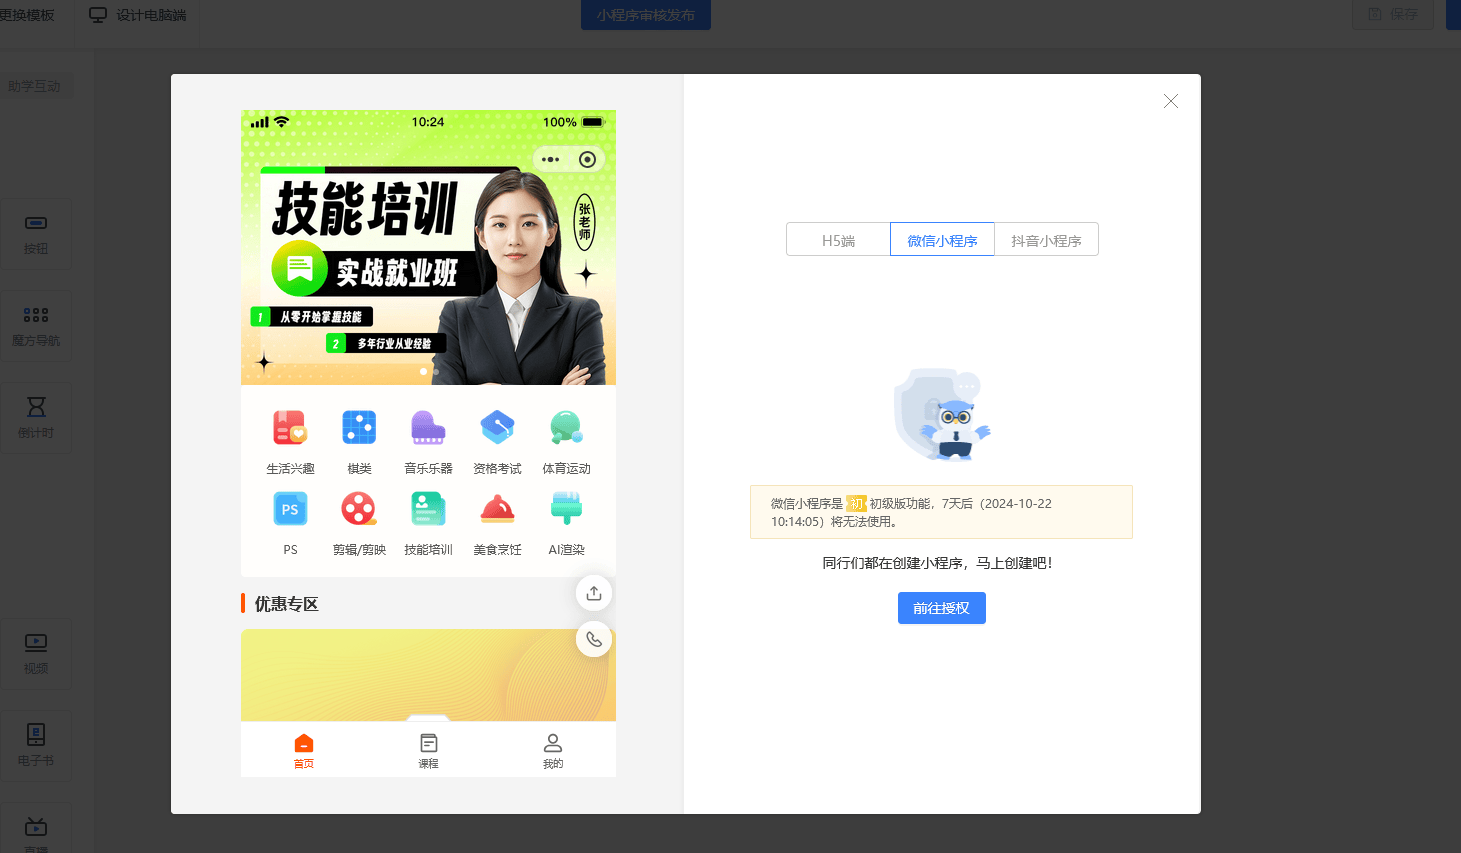Click the 同行们都在创建小程序 text

[x=937, y=563]
